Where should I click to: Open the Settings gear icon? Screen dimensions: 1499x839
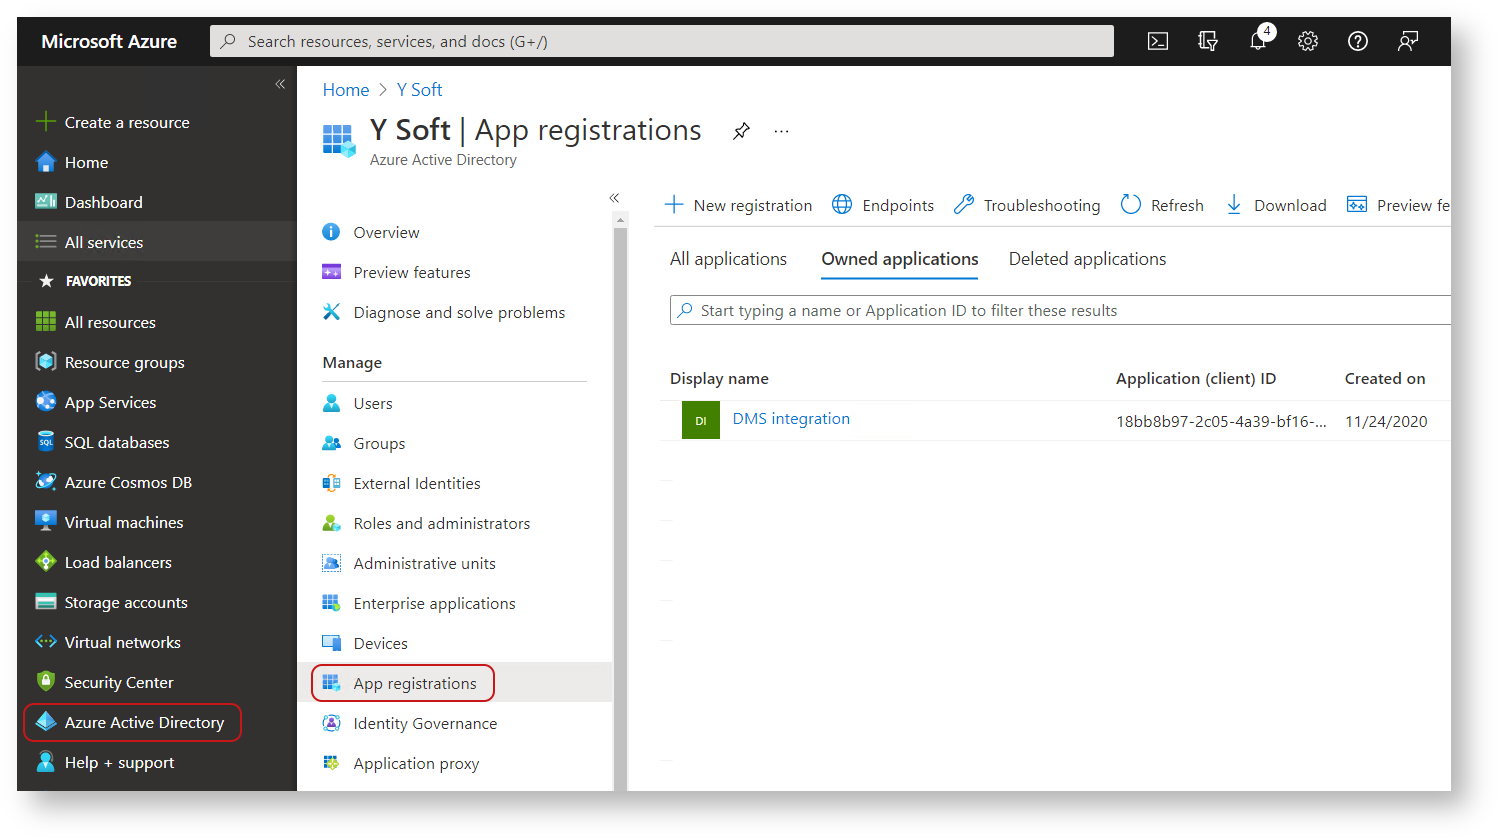[1308, 41]
